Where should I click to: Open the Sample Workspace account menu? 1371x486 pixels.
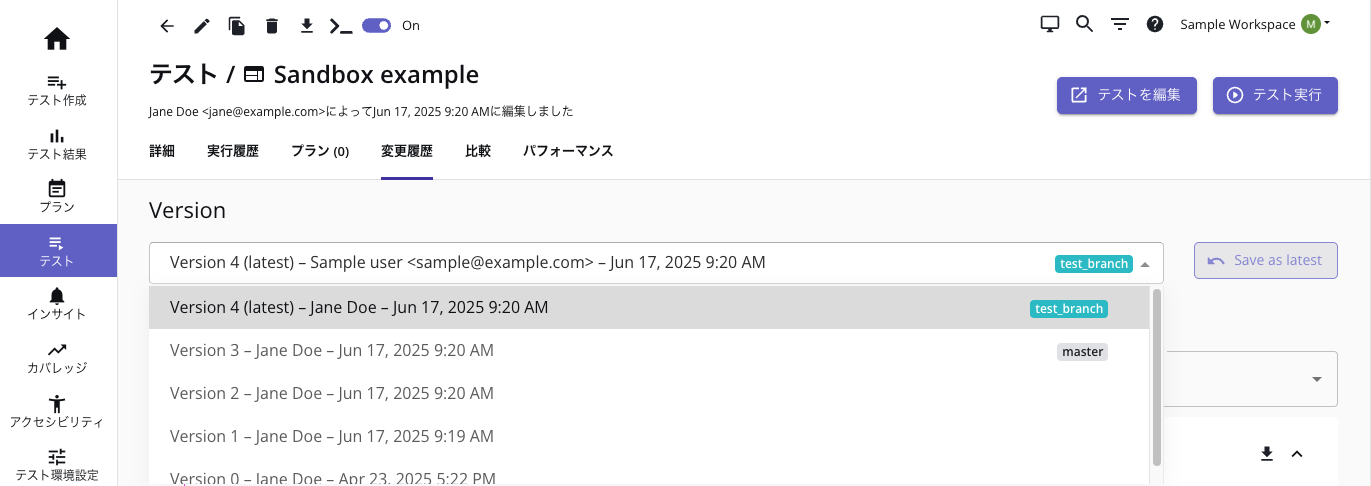1255,25
